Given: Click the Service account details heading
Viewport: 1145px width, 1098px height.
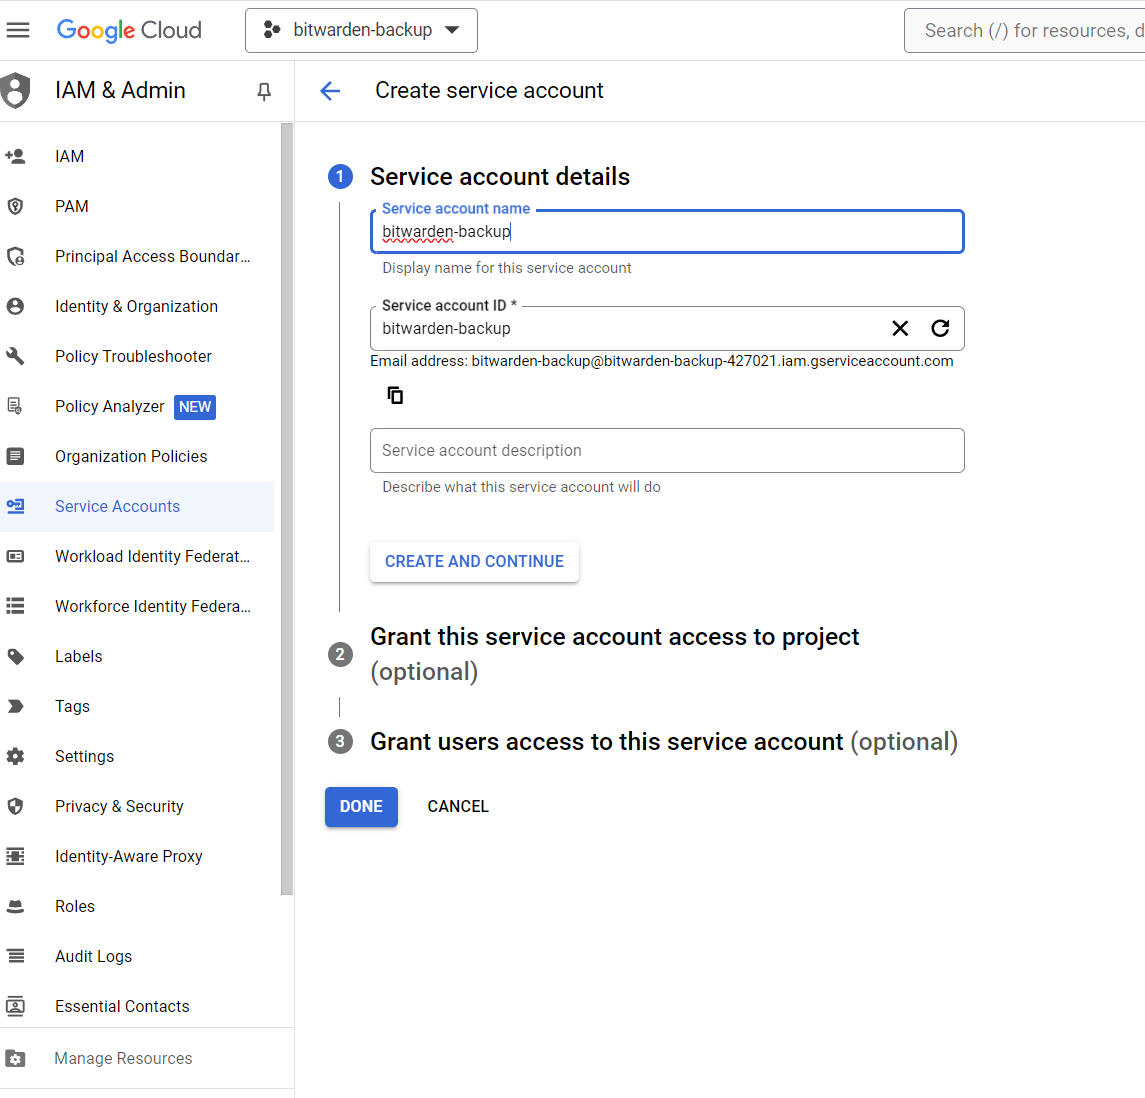Looking at the screenshot, I should 500,177.
